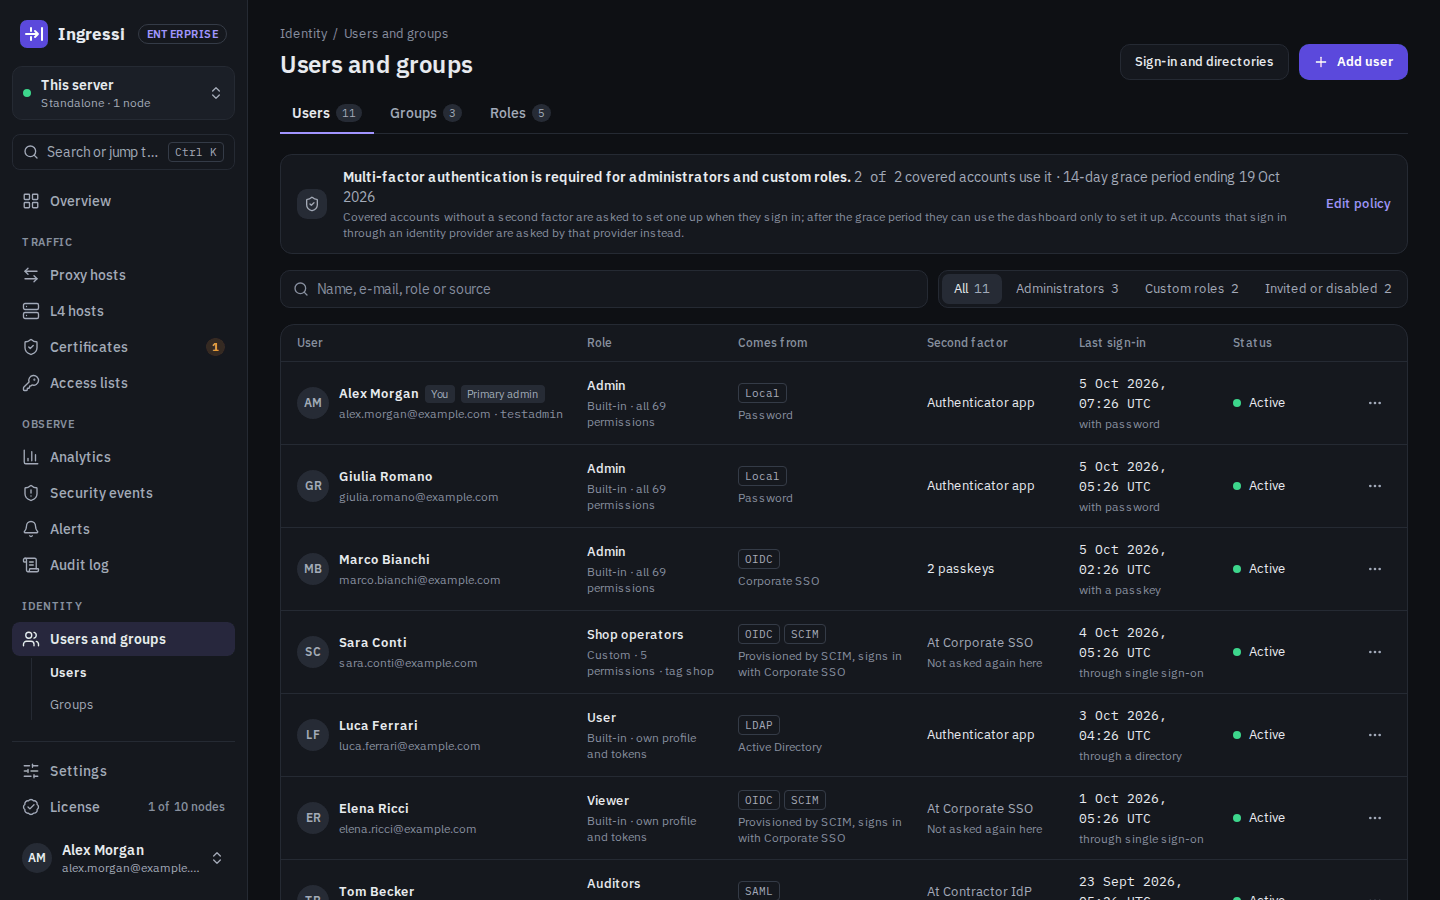Click the Marco Bianchi user name
Screen dimensions: 1440x900
point(384,560)
